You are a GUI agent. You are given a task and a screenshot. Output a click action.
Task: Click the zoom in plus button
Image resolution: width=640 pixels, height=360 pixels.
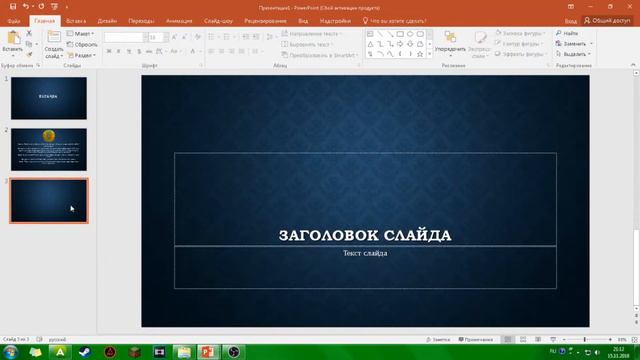(610, 339)
